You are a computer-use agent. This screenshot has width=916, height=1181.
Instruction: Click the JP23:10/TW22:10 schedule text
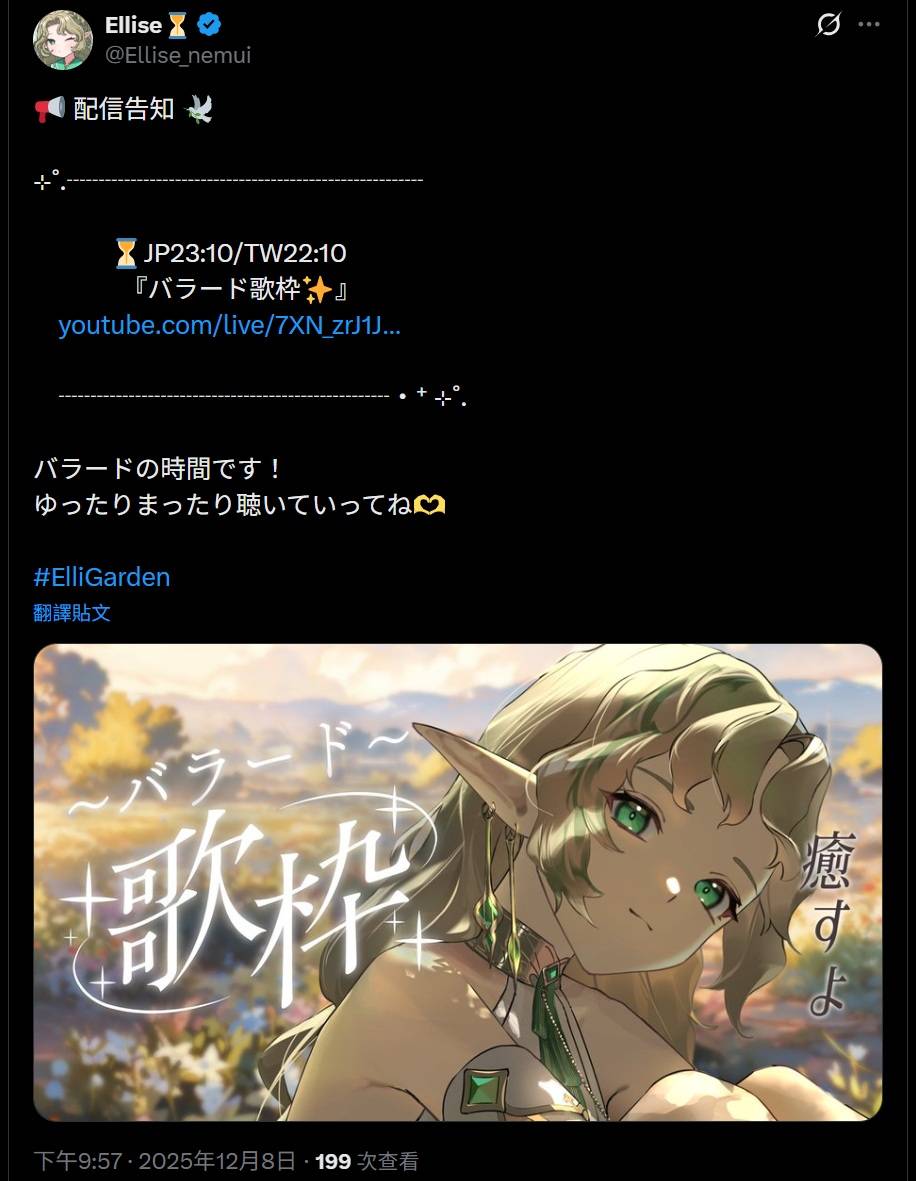pyautogui.click(x=245, y=253)
